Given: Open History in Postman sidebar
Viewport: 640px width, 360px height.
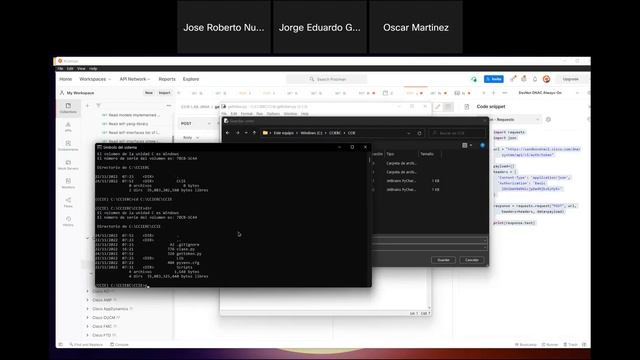Looking at the screenshot, I should (x=68, y=221).
